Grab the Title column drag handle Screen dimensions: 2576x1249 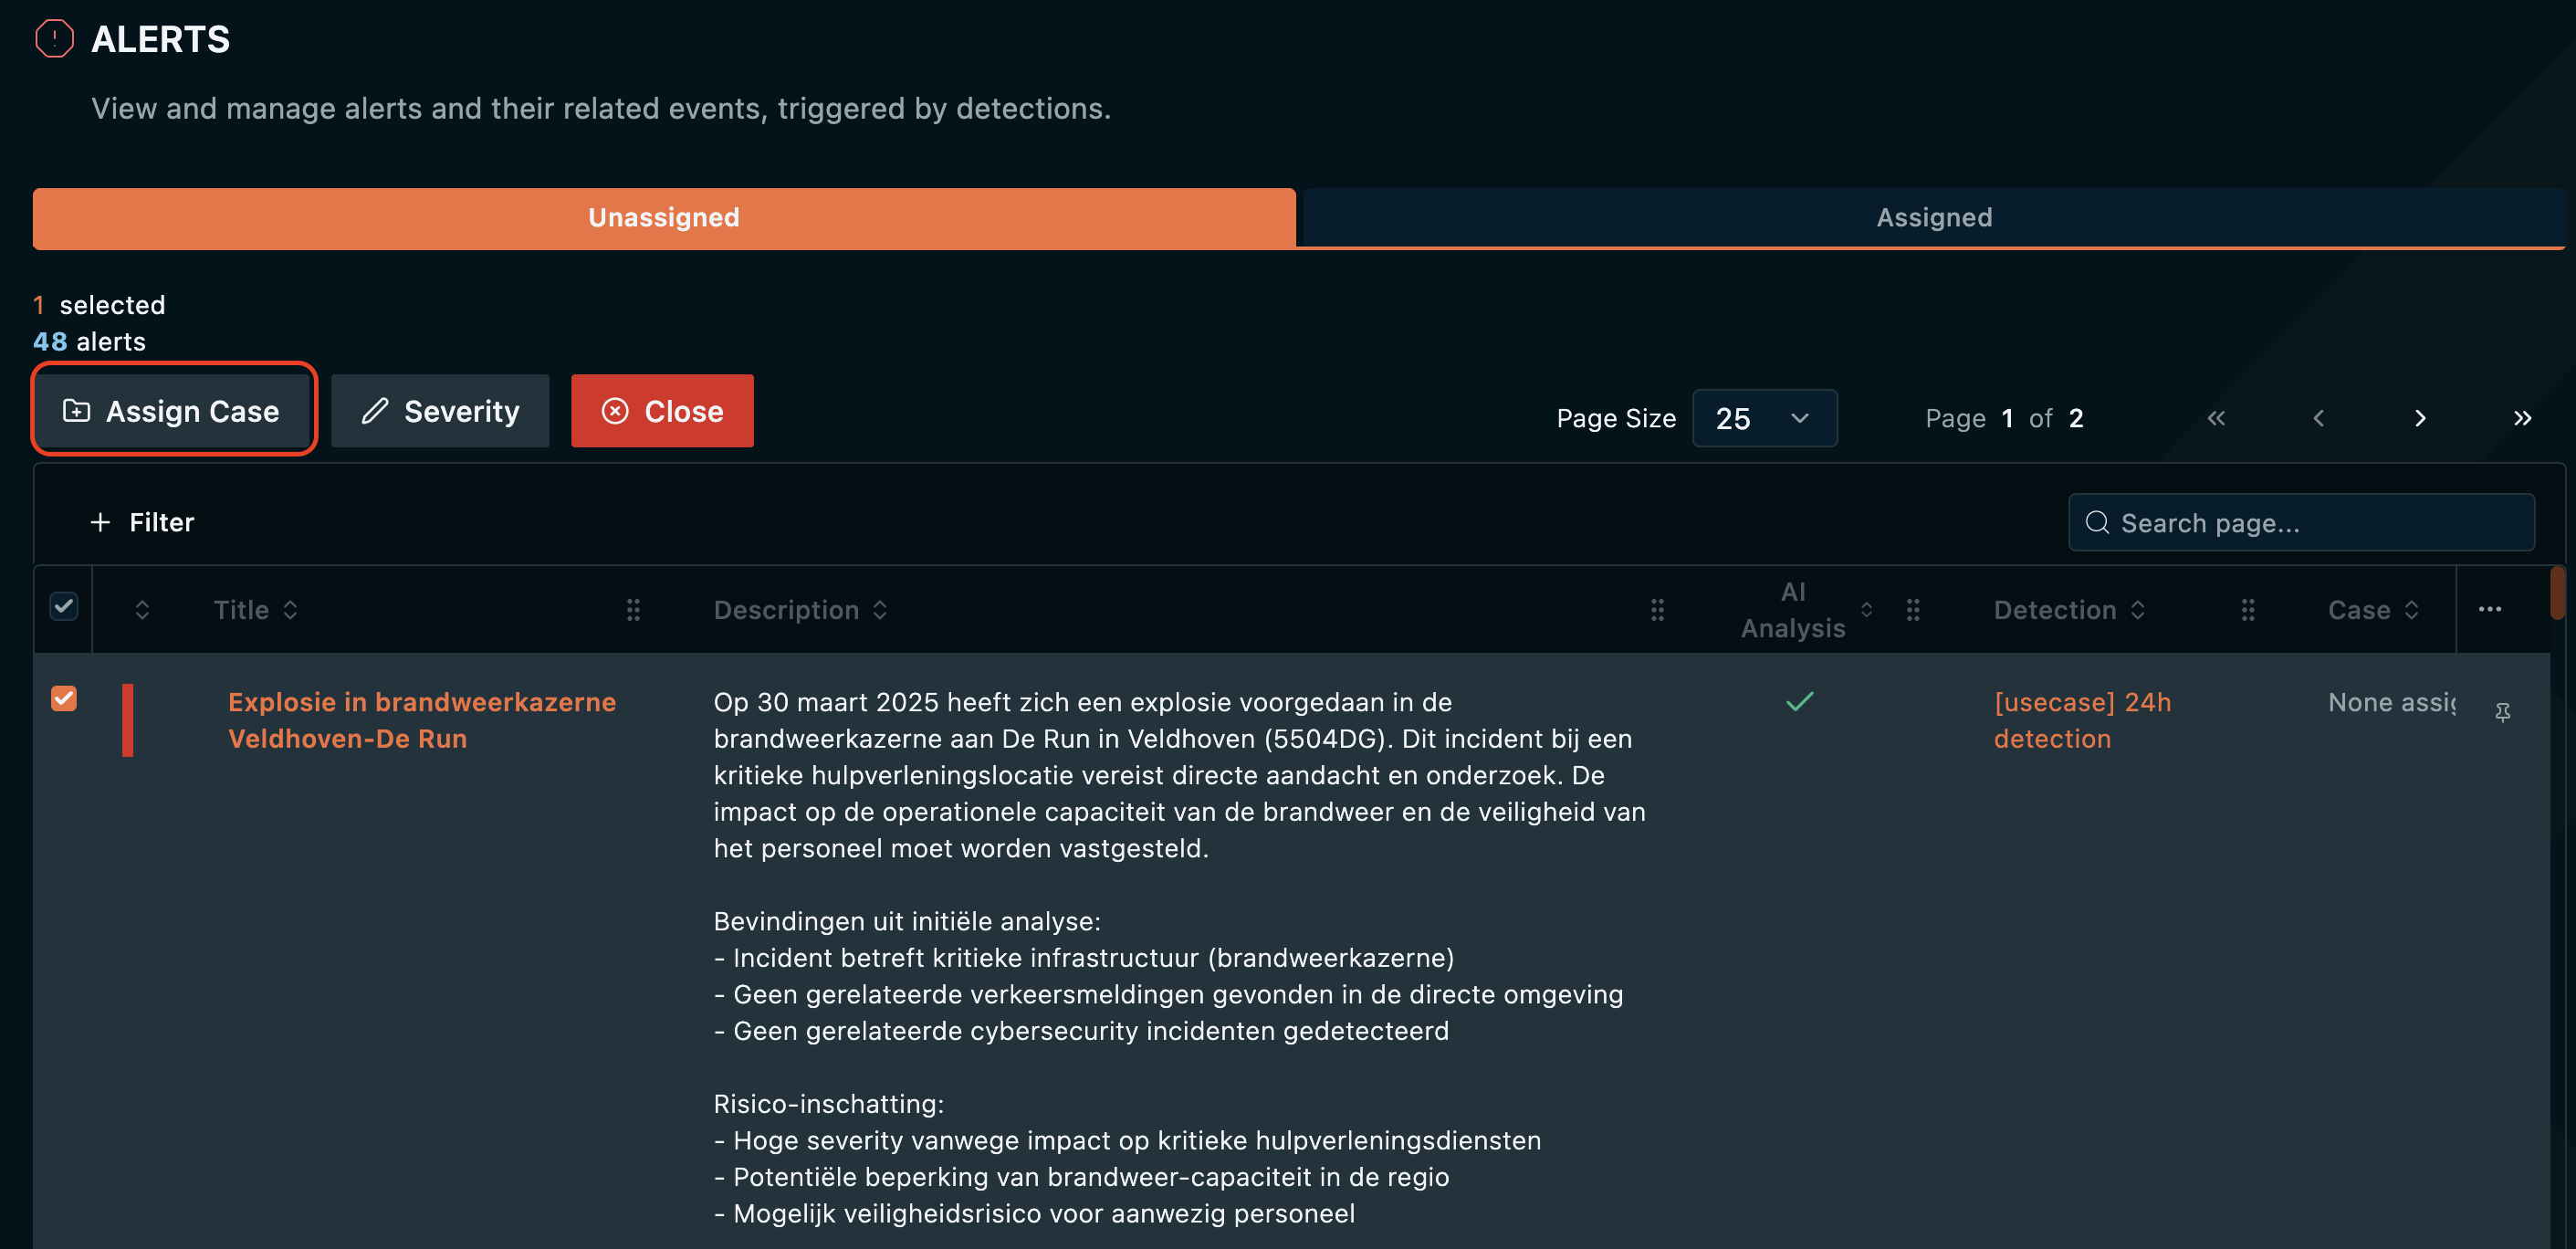[633, 610]
